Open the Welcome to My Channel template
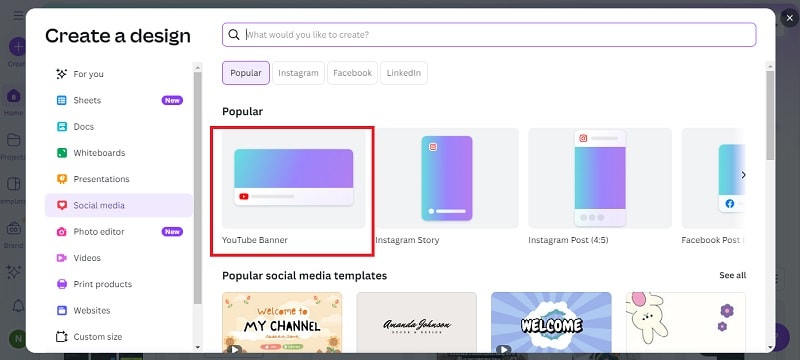Viewport: 800px width, 360px height. pos(282,322)
